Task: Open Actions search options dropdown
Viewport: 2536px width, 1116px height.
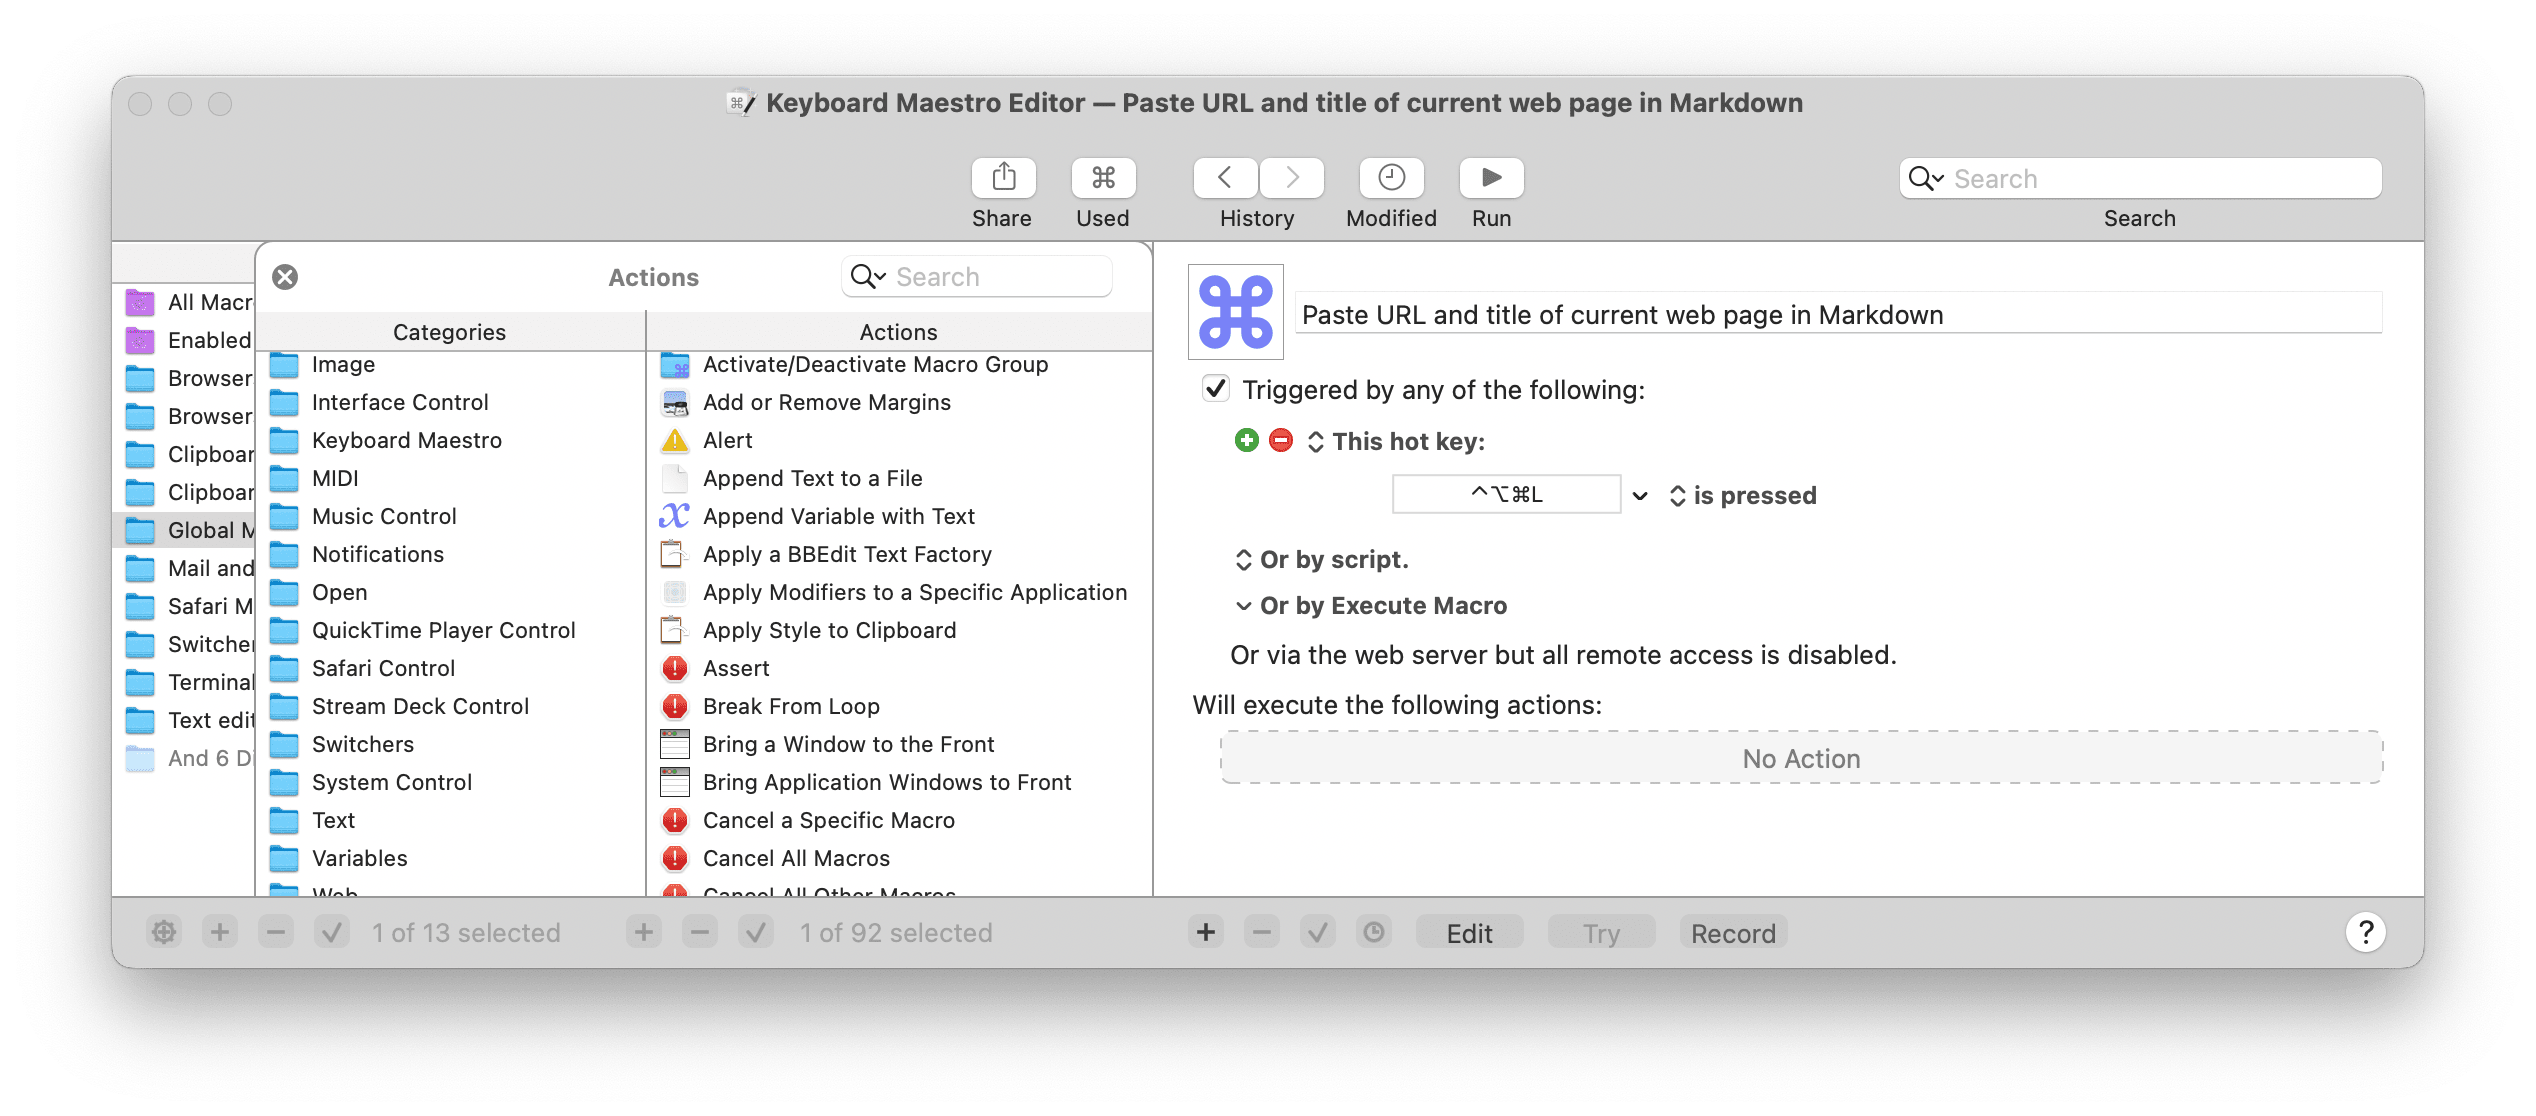Action: tap(868, 277)
